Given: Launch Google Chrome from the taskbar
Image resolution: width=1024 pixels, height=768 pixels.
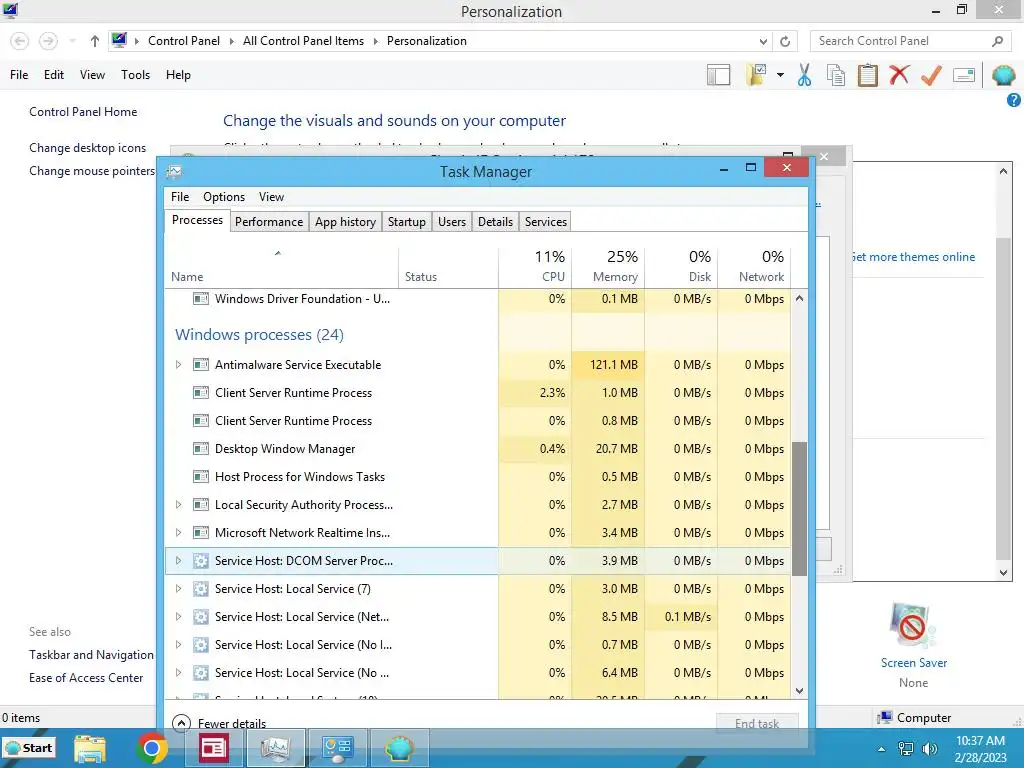Looking at the screenshot, I should click(x=152, y=748).
